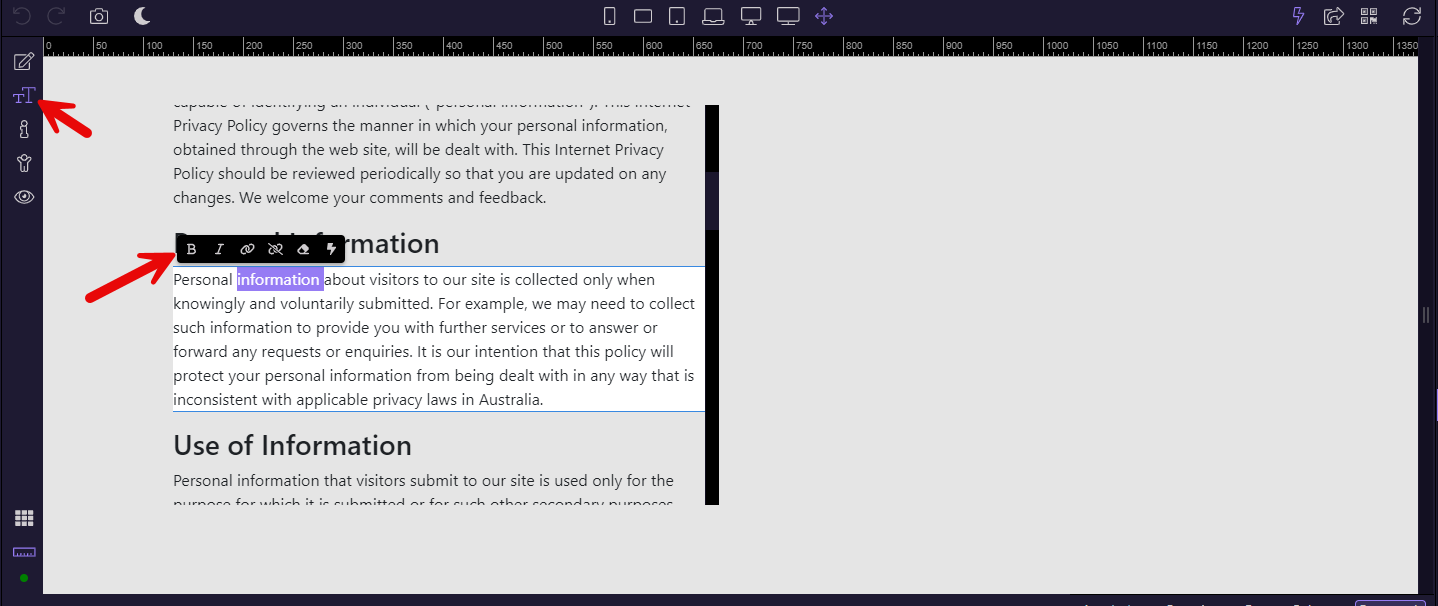This screenshot has width=1438, height=606.
Task: Select the large widescreen viewport icon
Action: coord(788,16)
